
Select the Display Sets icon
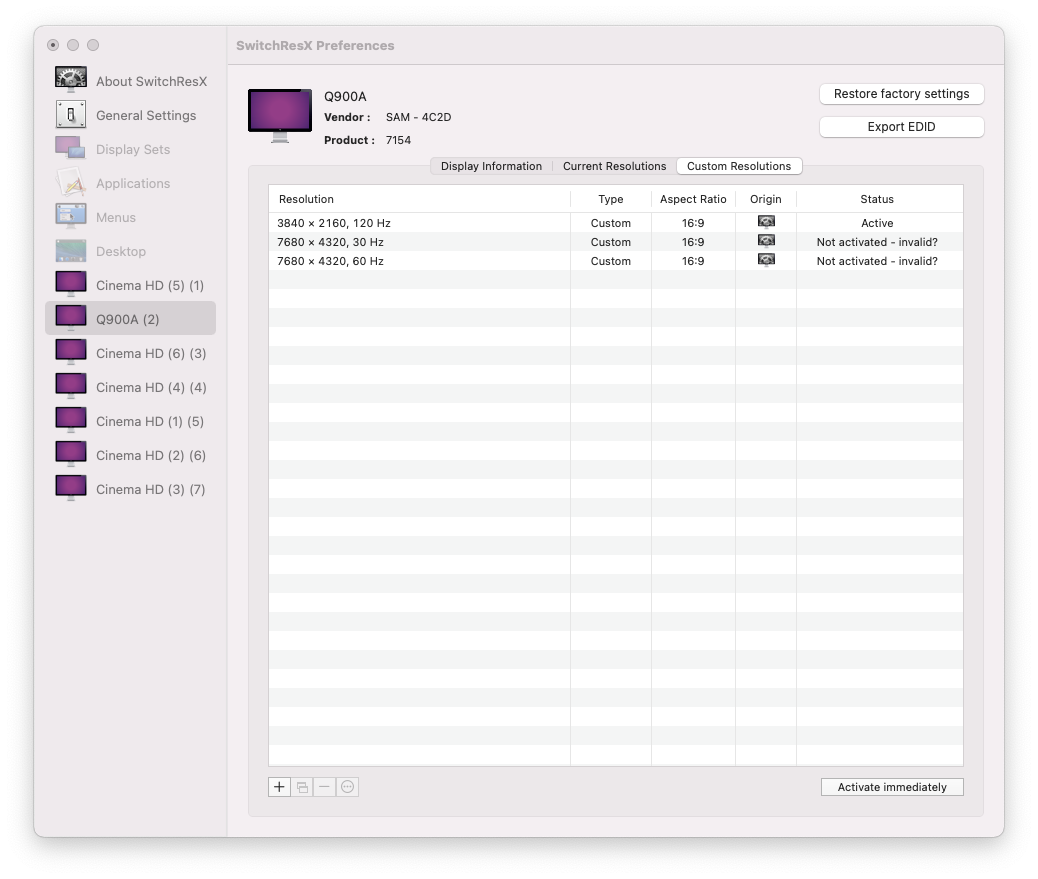(x=70, y=148)
